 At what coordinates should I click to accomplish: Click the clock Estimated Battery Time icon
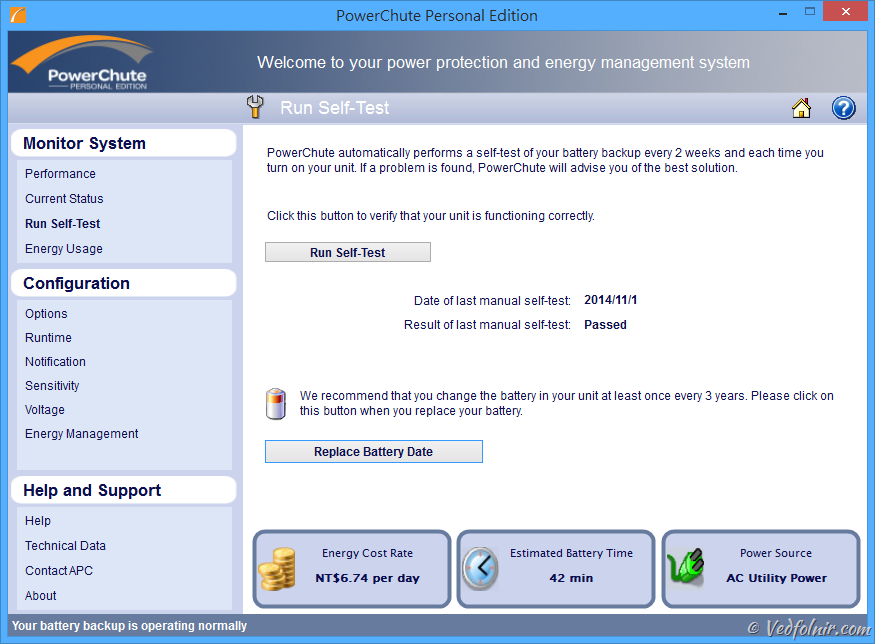click(x=480, y=568)
